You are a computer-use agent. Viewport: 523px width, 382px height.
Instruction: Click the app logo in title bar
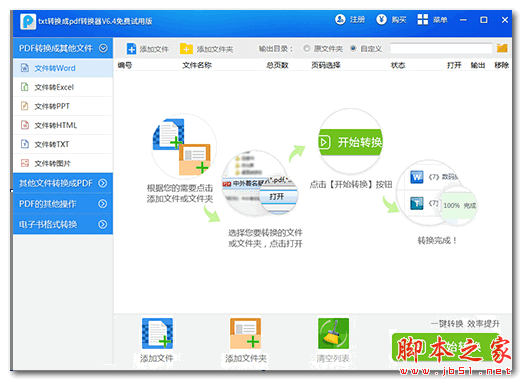28,21
